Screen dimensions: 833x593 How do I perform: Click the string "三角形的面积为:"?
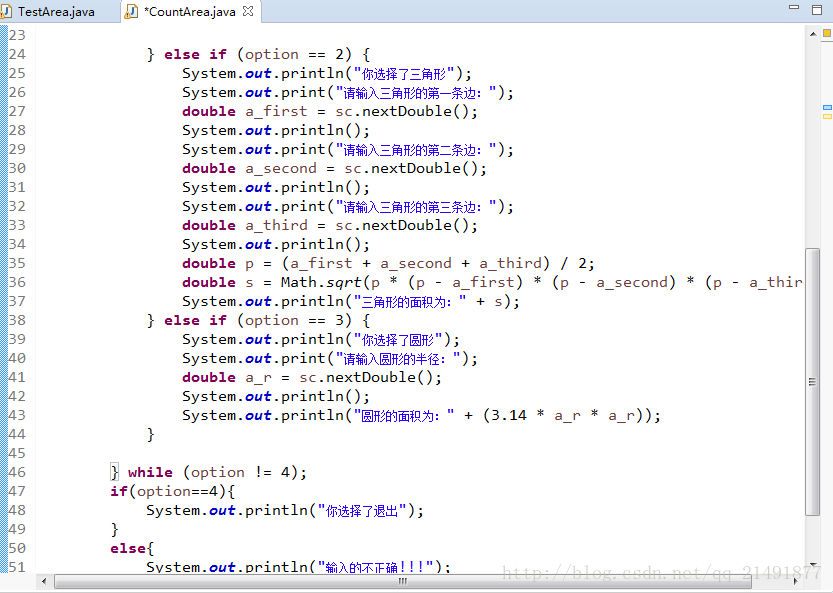tap(410, 301)
